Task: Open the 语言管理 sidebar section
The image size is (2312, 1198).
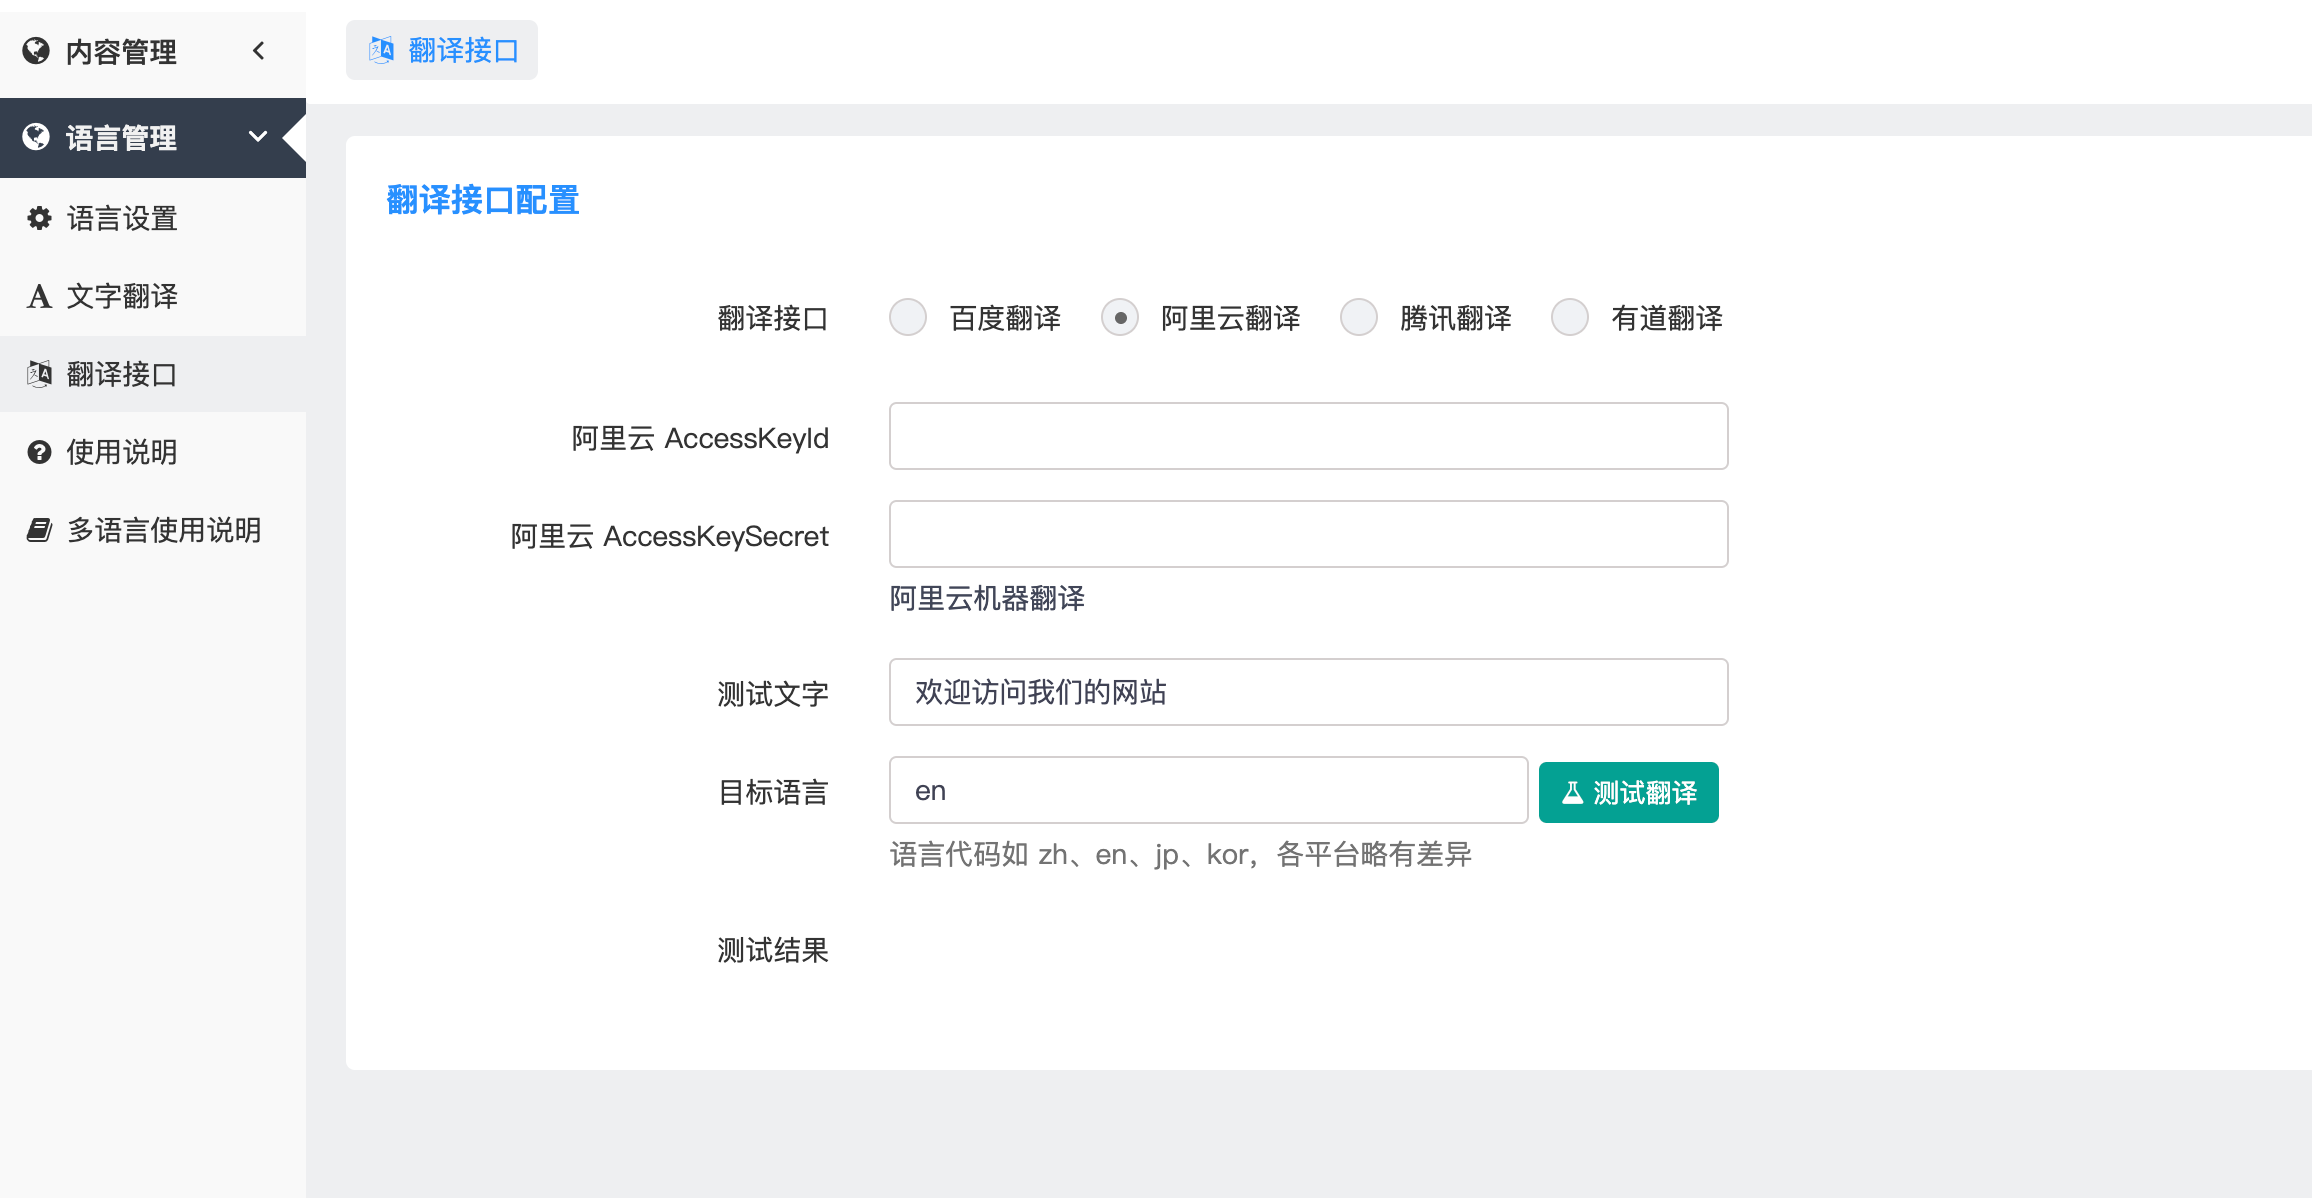Action: pos(153,138)
